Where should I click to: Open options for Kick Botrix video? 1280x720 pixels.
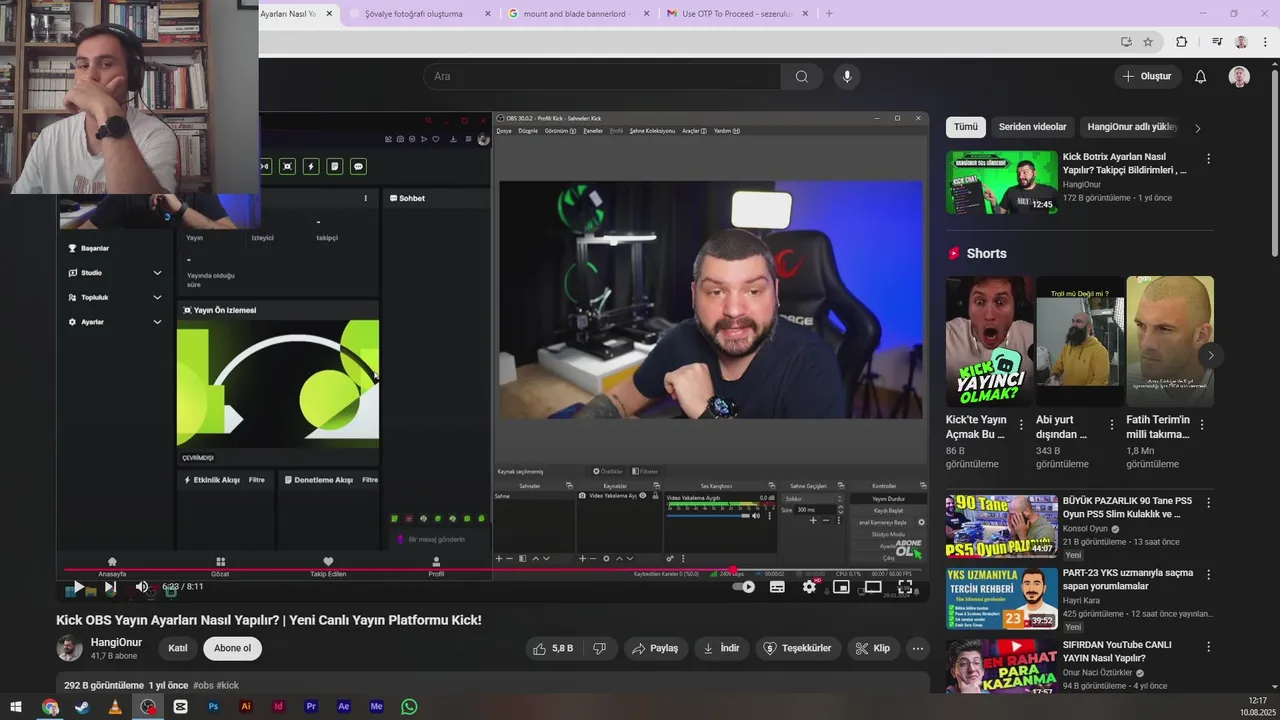pyautogui.click(x=1208, y=158)
